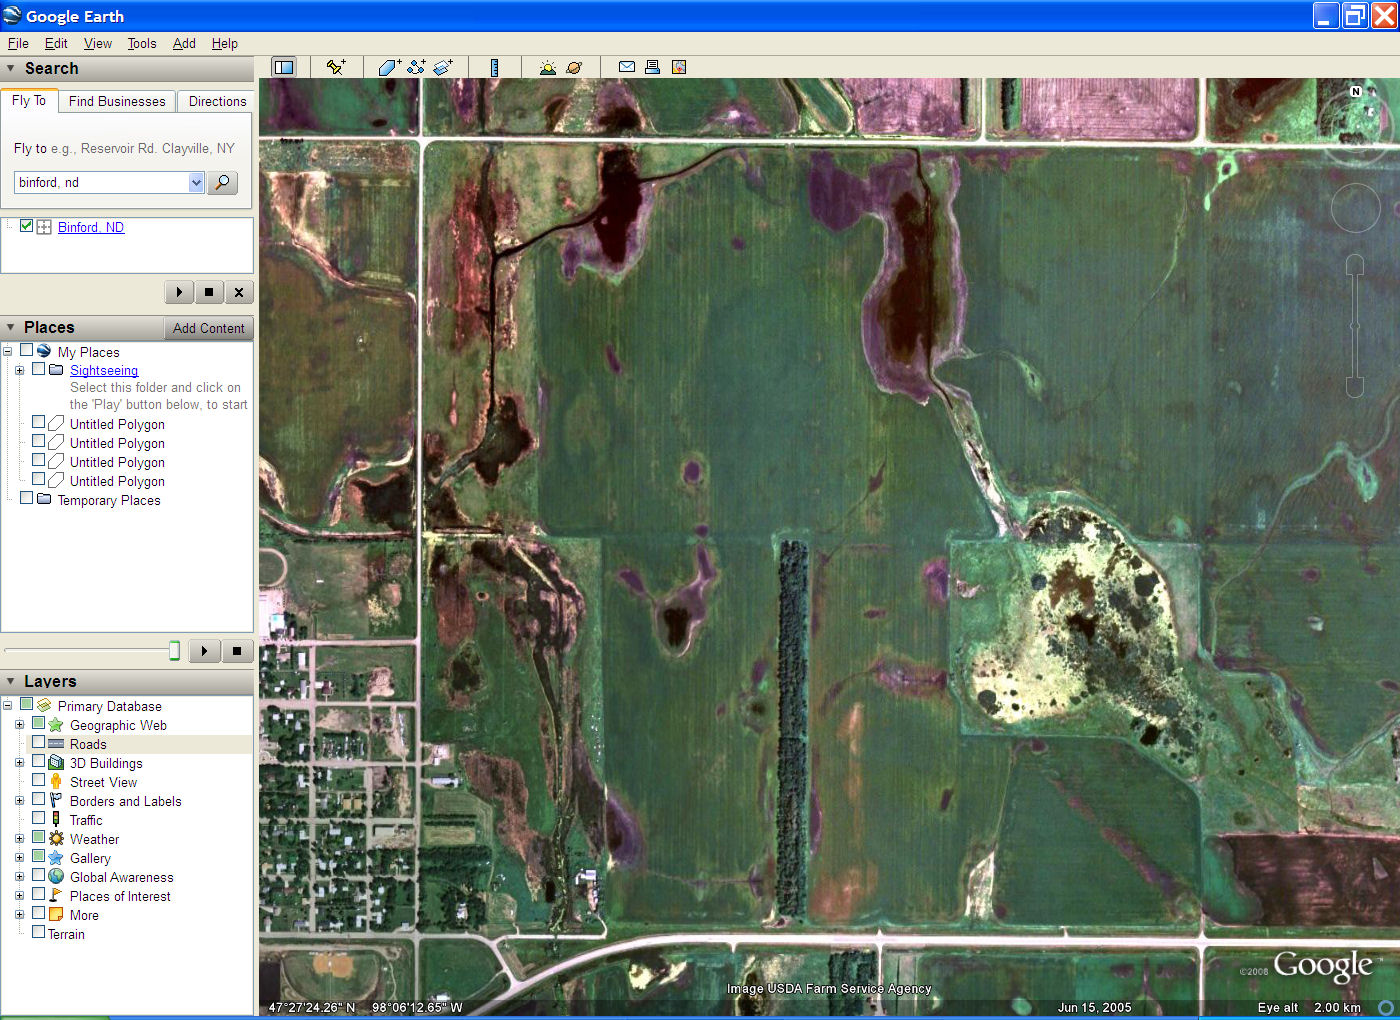This screenshot has width=1400, height=1020.
Task: Click the search magnifier button
Action: coord(222,182)
